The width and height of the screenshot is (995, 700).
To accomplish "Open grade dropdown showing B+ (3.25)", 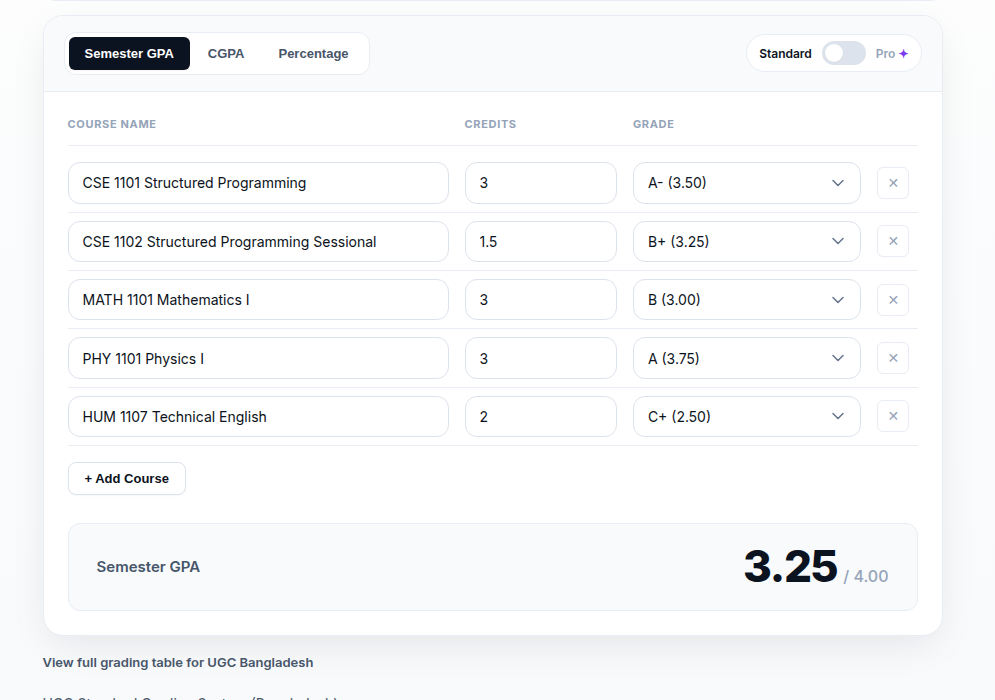I will (x=746, y=241).
